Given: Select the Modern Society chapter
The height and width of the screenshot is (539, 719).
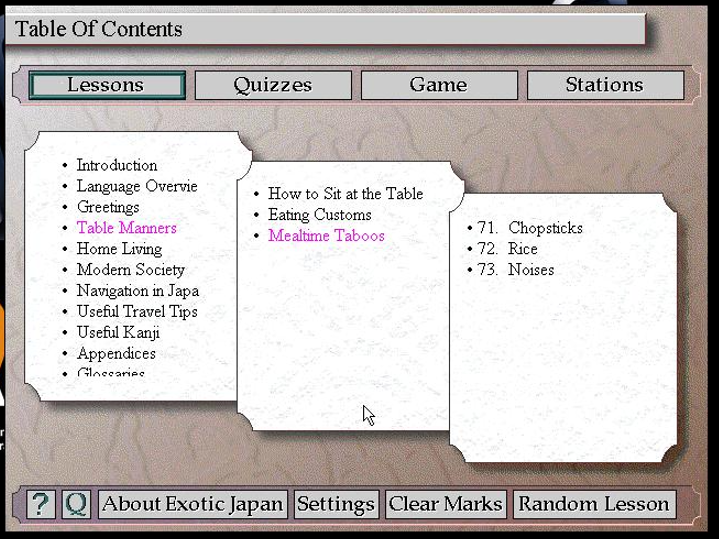Looking at the screenshot, I should click(131, 270).
